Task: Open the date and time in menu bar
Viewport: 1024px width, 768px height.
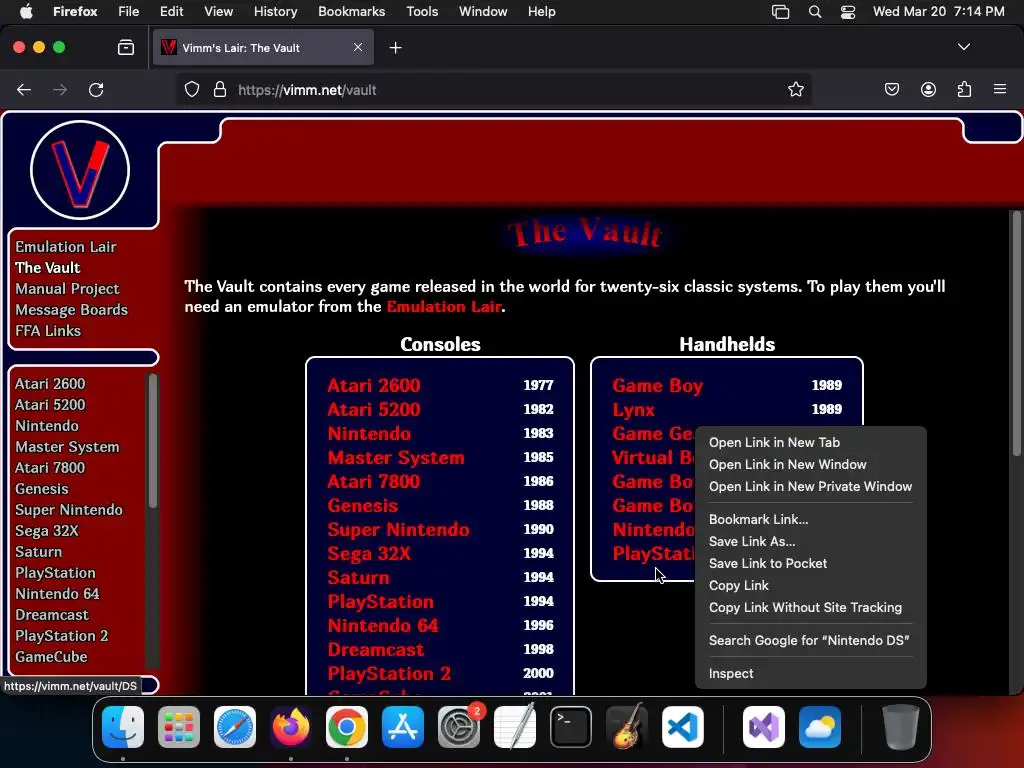Action: pyautogui.click(x=938, y=11)
